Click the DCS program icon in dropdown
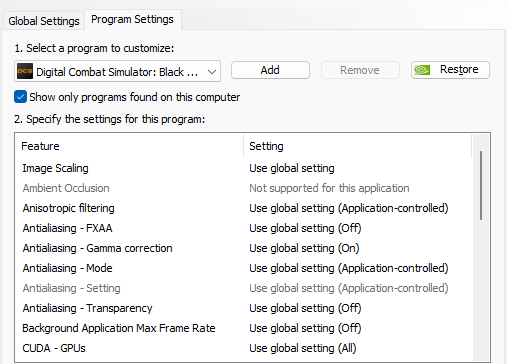Viewport: 508px width, 364px height. click(x=25, y=71)
